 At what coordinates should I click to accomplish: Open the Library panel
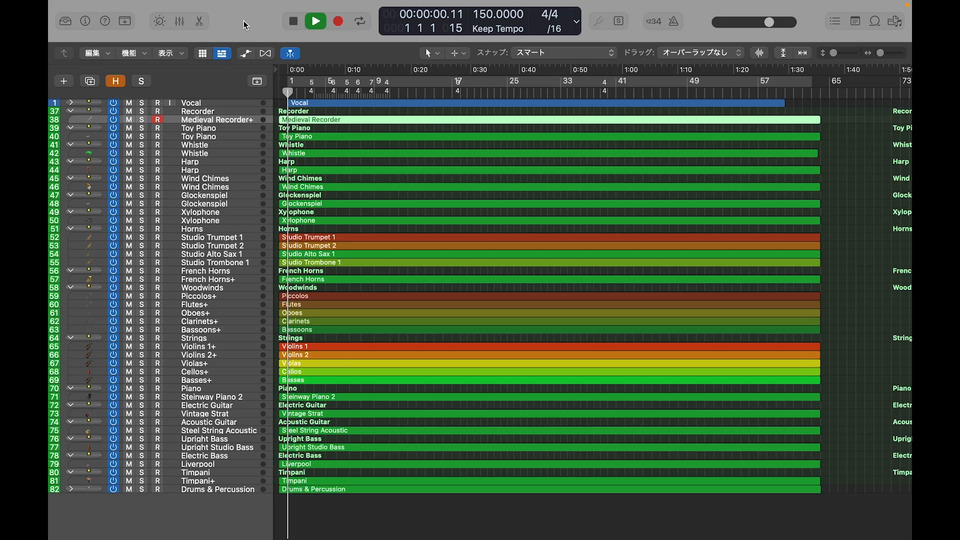[65, 21]
